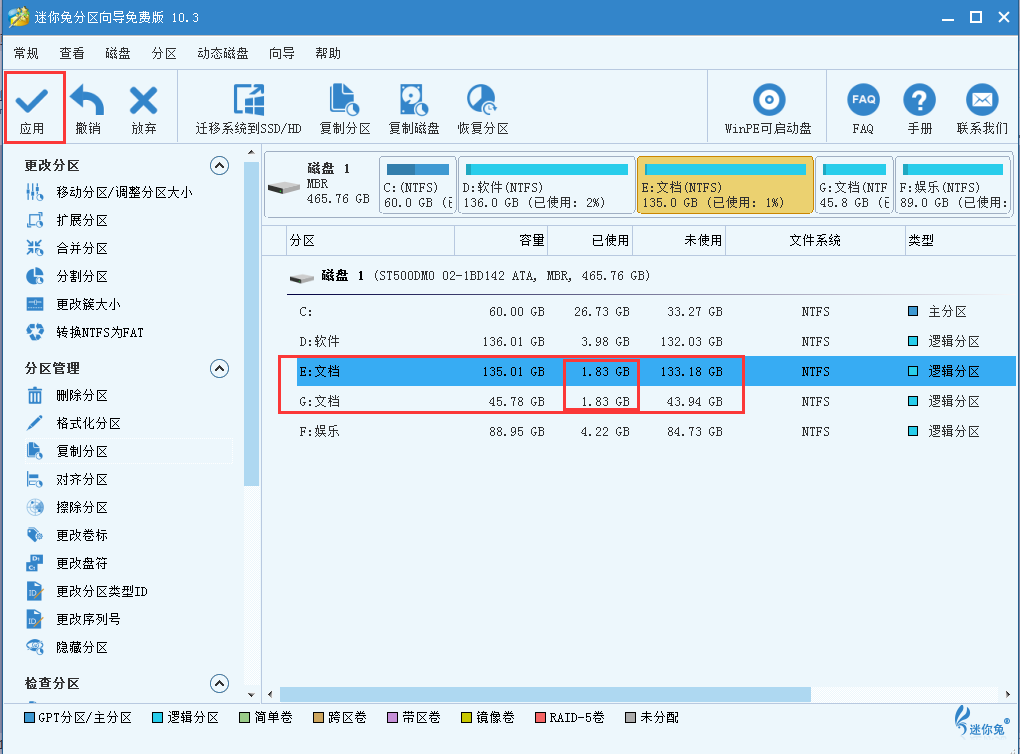Click sidebar scroll-up arrow

251,153
